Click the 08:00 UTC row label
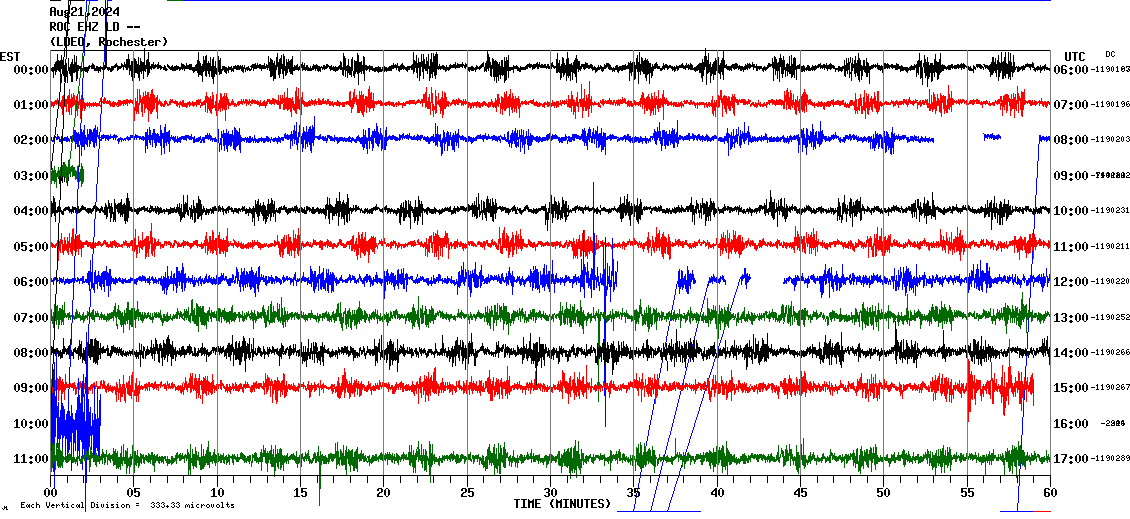 pos(1074,140)
